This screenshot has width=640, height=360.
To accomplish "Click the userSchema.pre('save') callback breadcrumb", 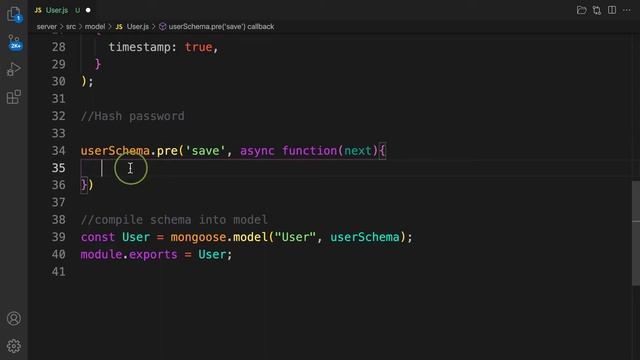I will (216, 27).
